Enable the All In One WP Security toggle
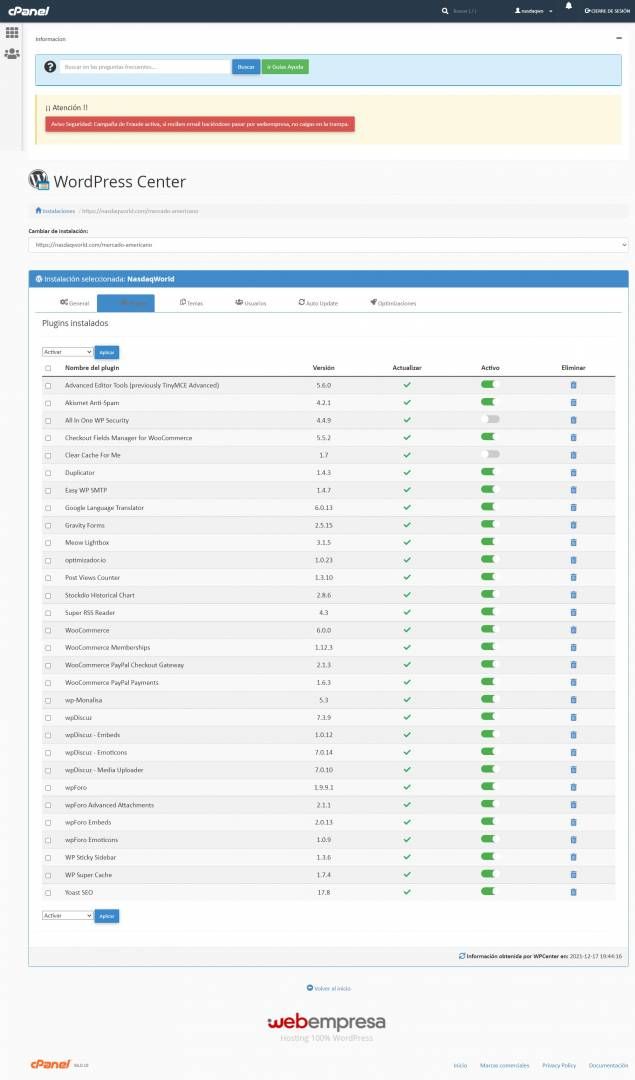 pos(490,419)
